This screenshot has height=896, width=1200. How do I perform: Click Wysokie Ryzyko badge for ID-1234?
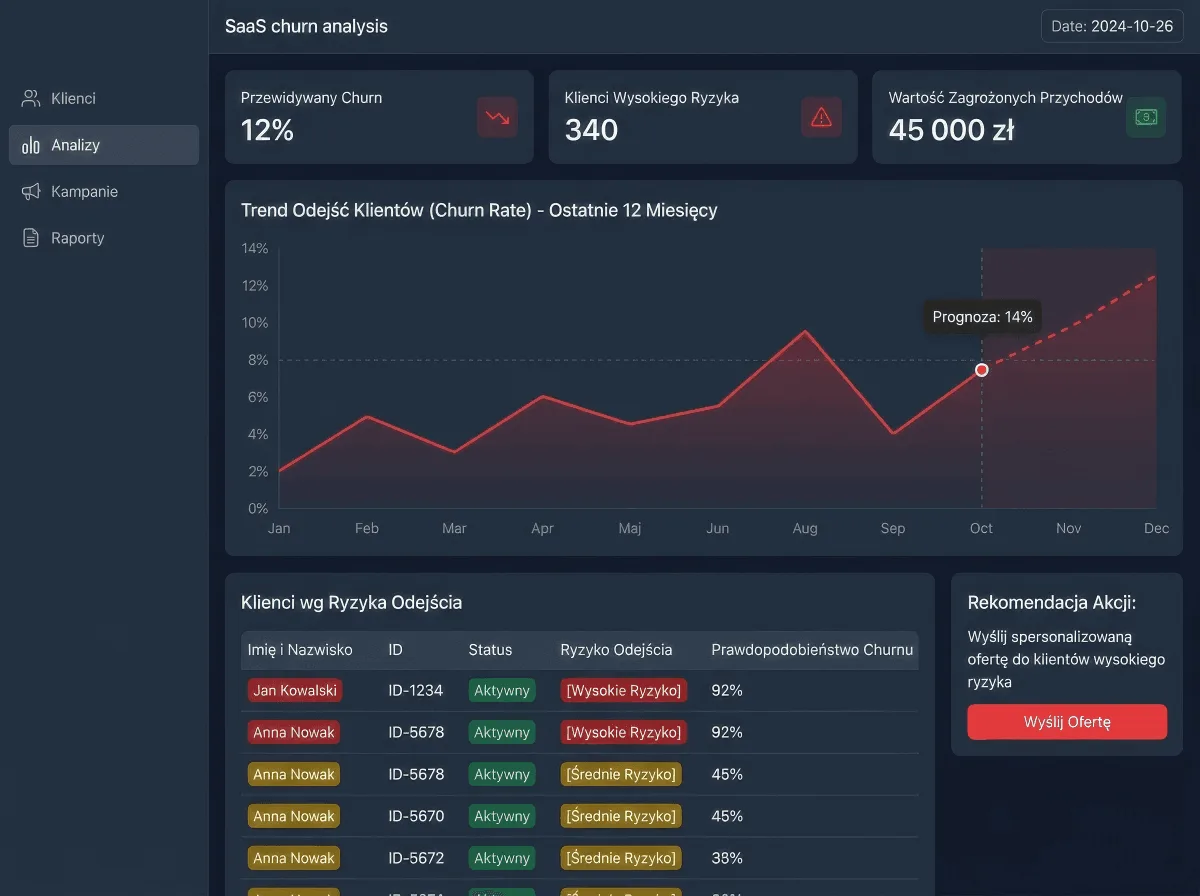click(623, 690)
